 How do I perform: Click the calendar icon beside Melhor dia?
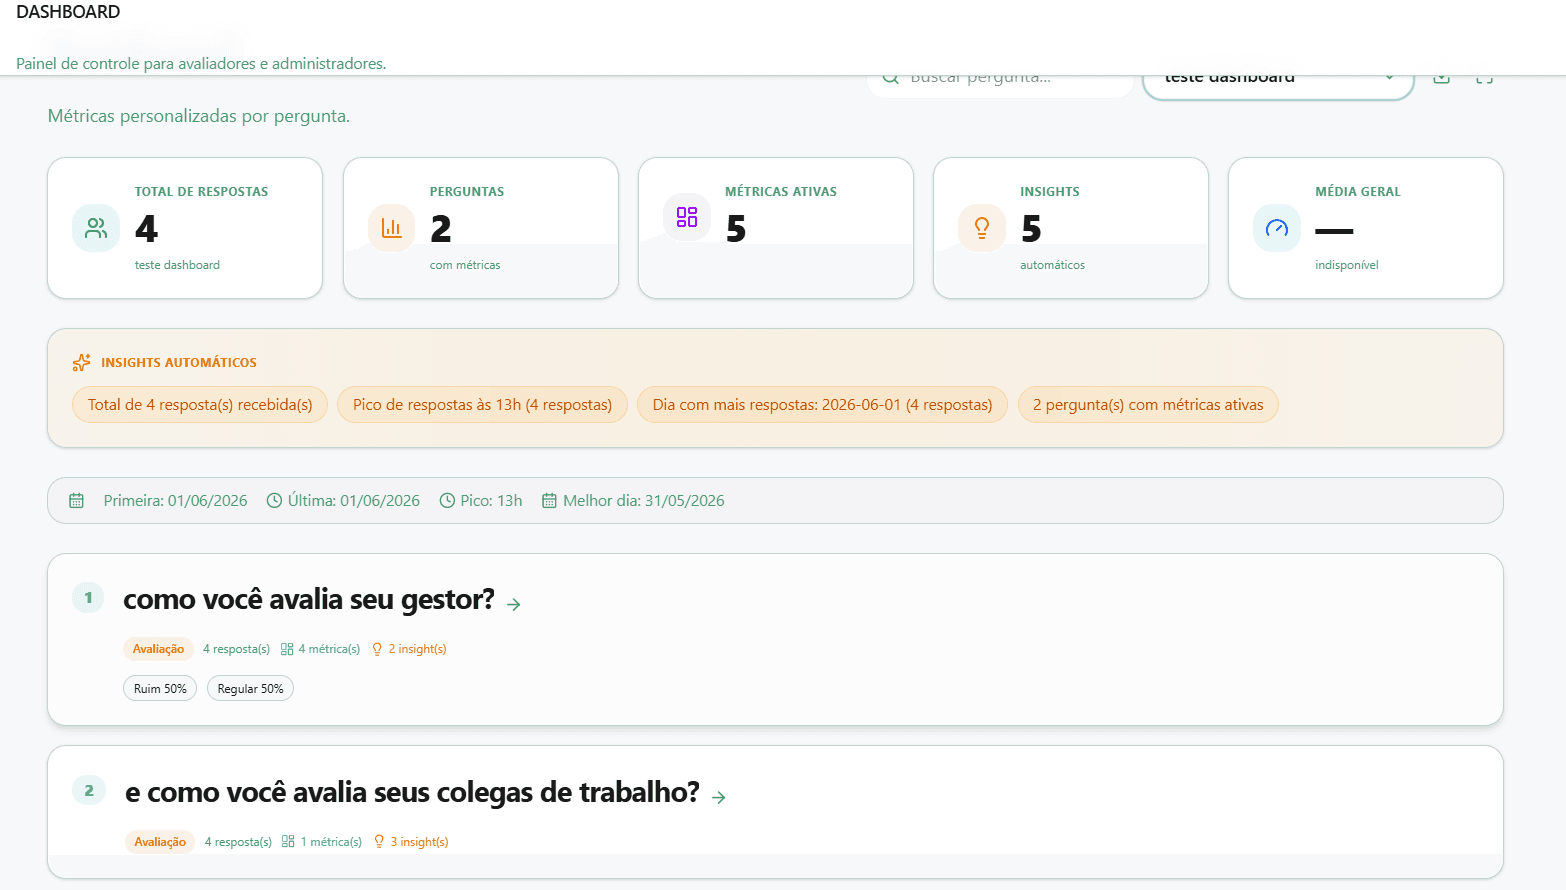[x=549, y=500]
